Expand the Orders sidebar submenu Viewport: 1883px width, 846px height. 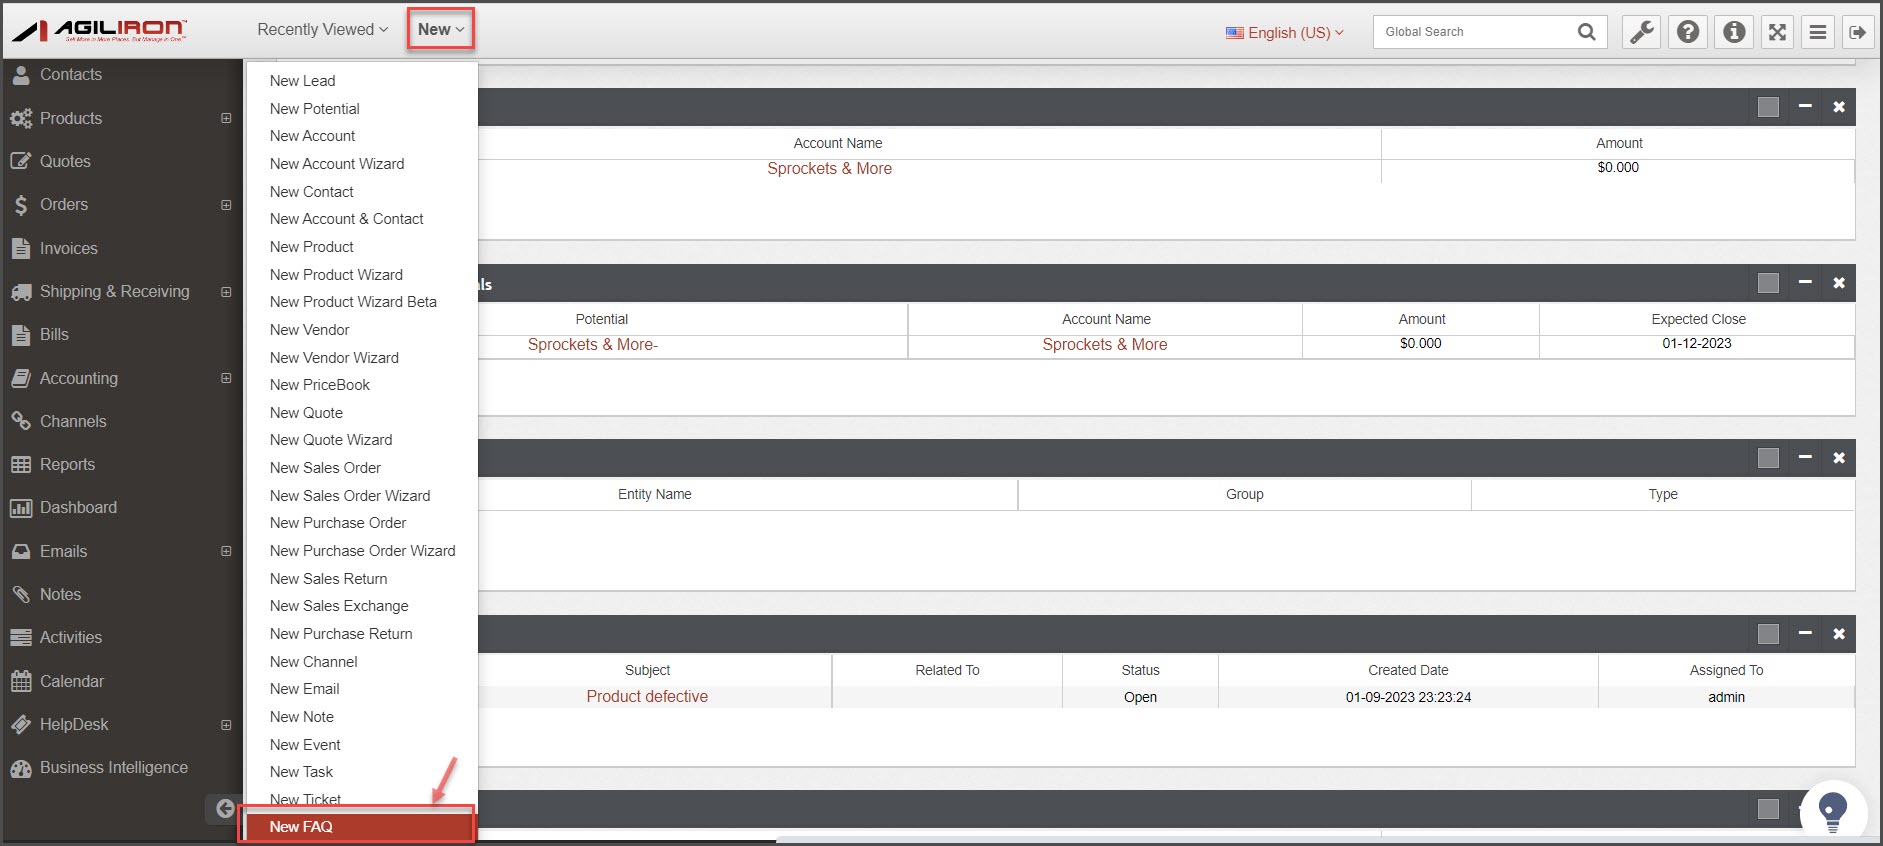(226, 205)
